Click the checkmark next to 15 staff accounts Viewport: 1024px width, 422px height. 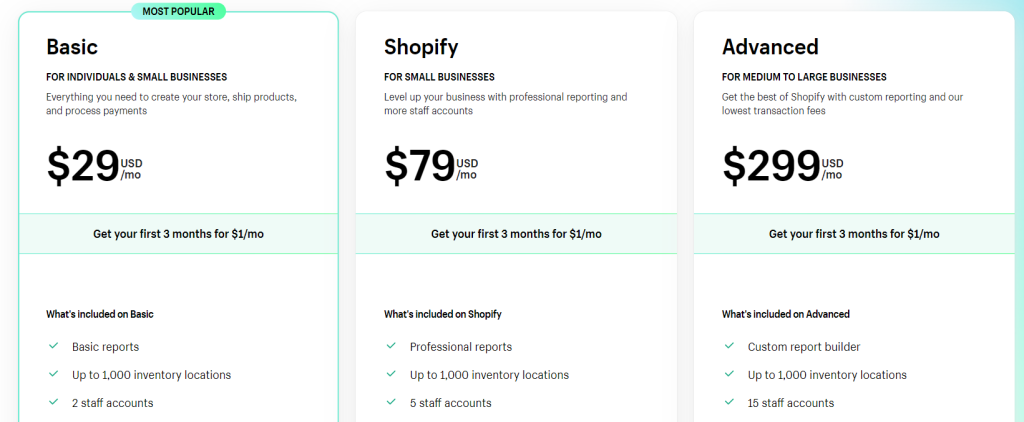tap(729, 402)
